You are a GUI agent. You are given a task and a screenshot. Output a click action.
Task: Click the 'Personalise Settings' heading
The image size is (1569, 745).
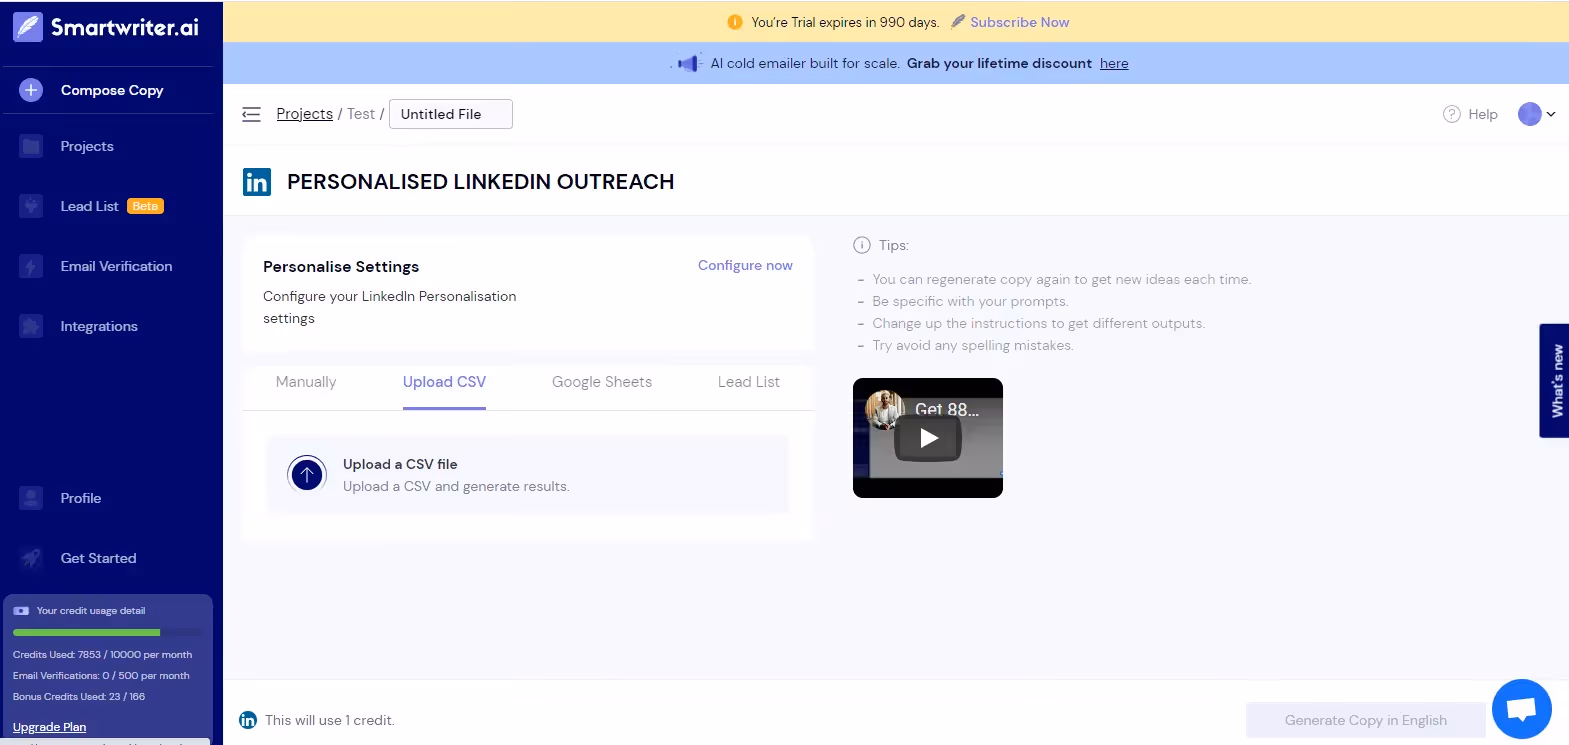[x=341, y=266]
